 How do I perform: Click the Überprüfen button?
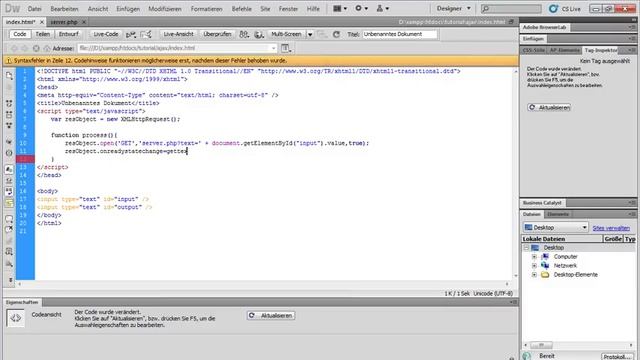click(217, 34)
